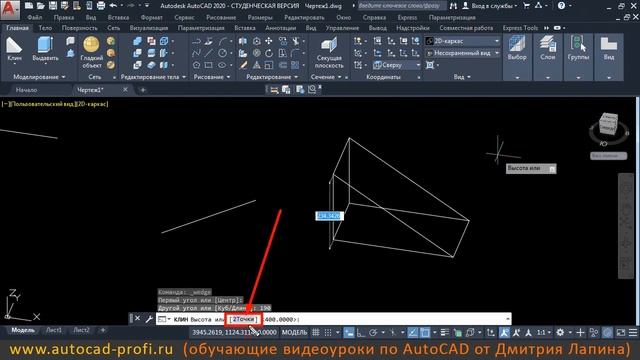This screenshot has height=360, width=640.
Task: Click the dynamic height input value box
Action: click(329, 216)
